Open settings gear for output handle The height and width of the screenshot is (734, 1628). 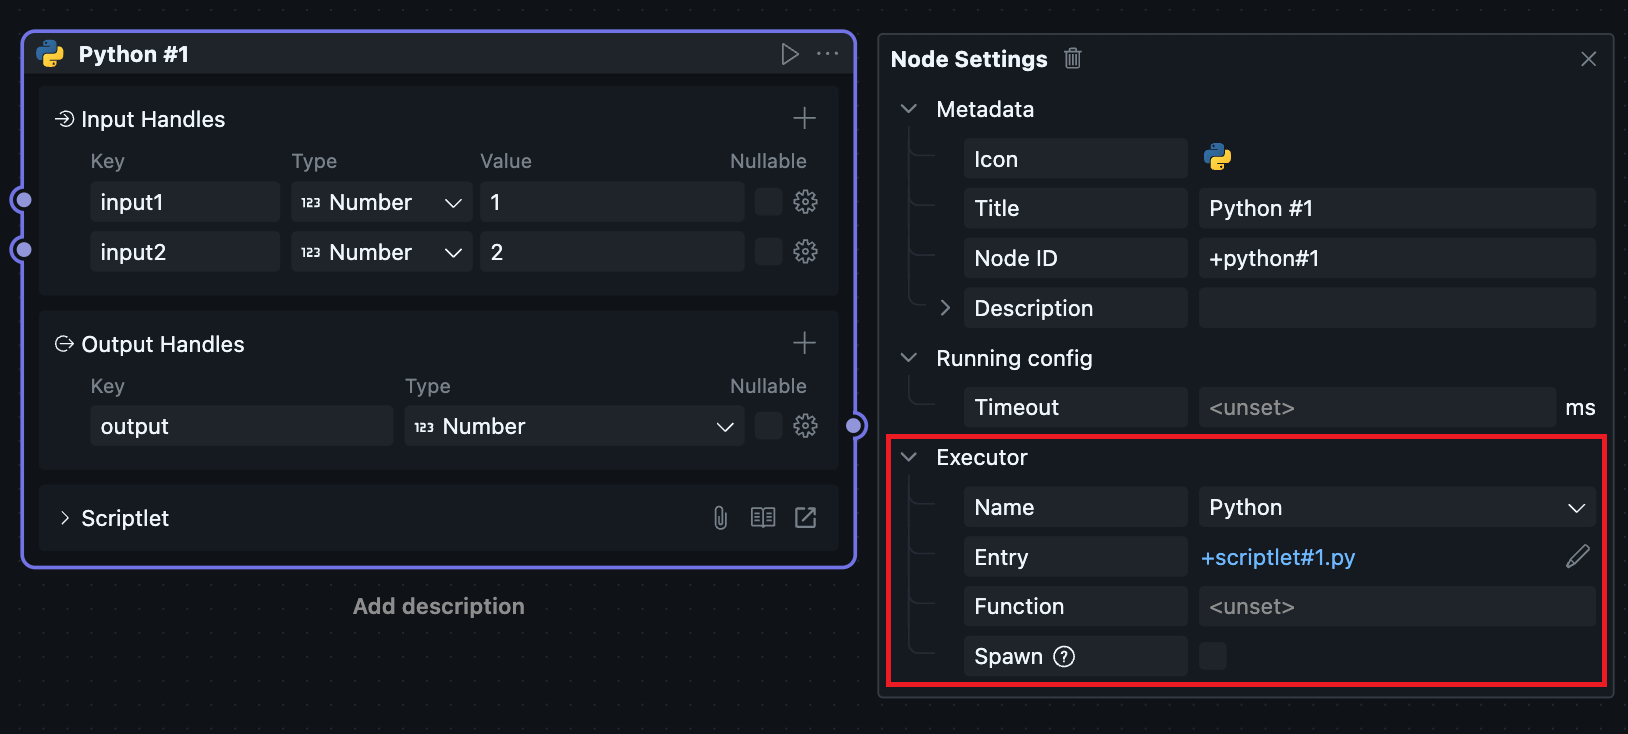coord(805,427)
